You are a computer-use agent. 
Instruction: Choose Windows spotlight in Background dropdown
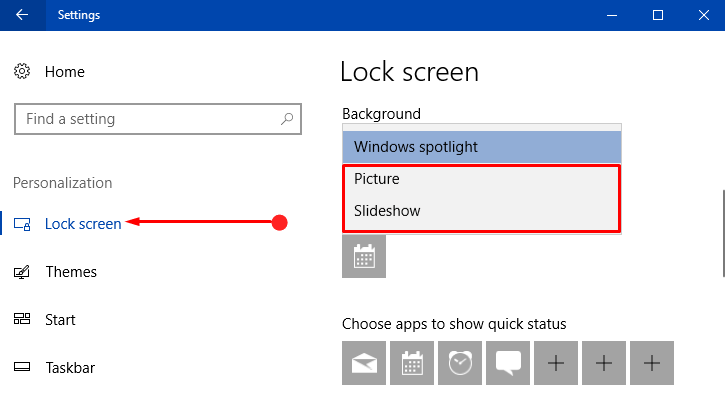tap(482, 147)
